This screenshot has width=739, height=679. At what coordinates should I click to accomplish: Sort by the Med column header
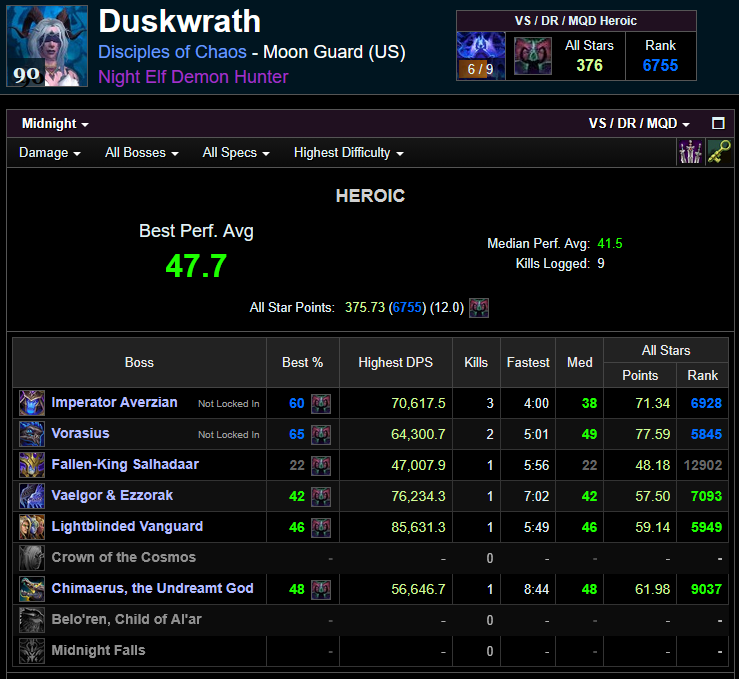click(x=579, y=362)
